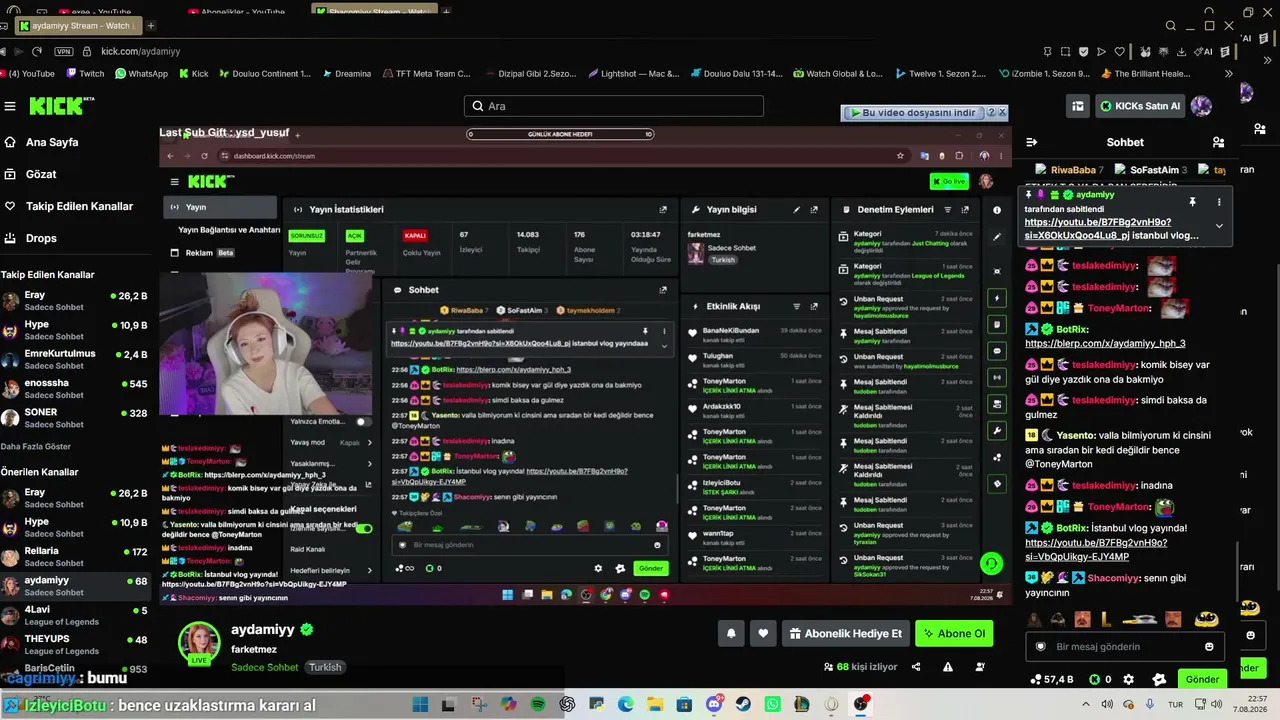The width and height of the screenshot is (1280, 720).
Task: Toggle the browser VPN badge
Action: tap(64, 51)
